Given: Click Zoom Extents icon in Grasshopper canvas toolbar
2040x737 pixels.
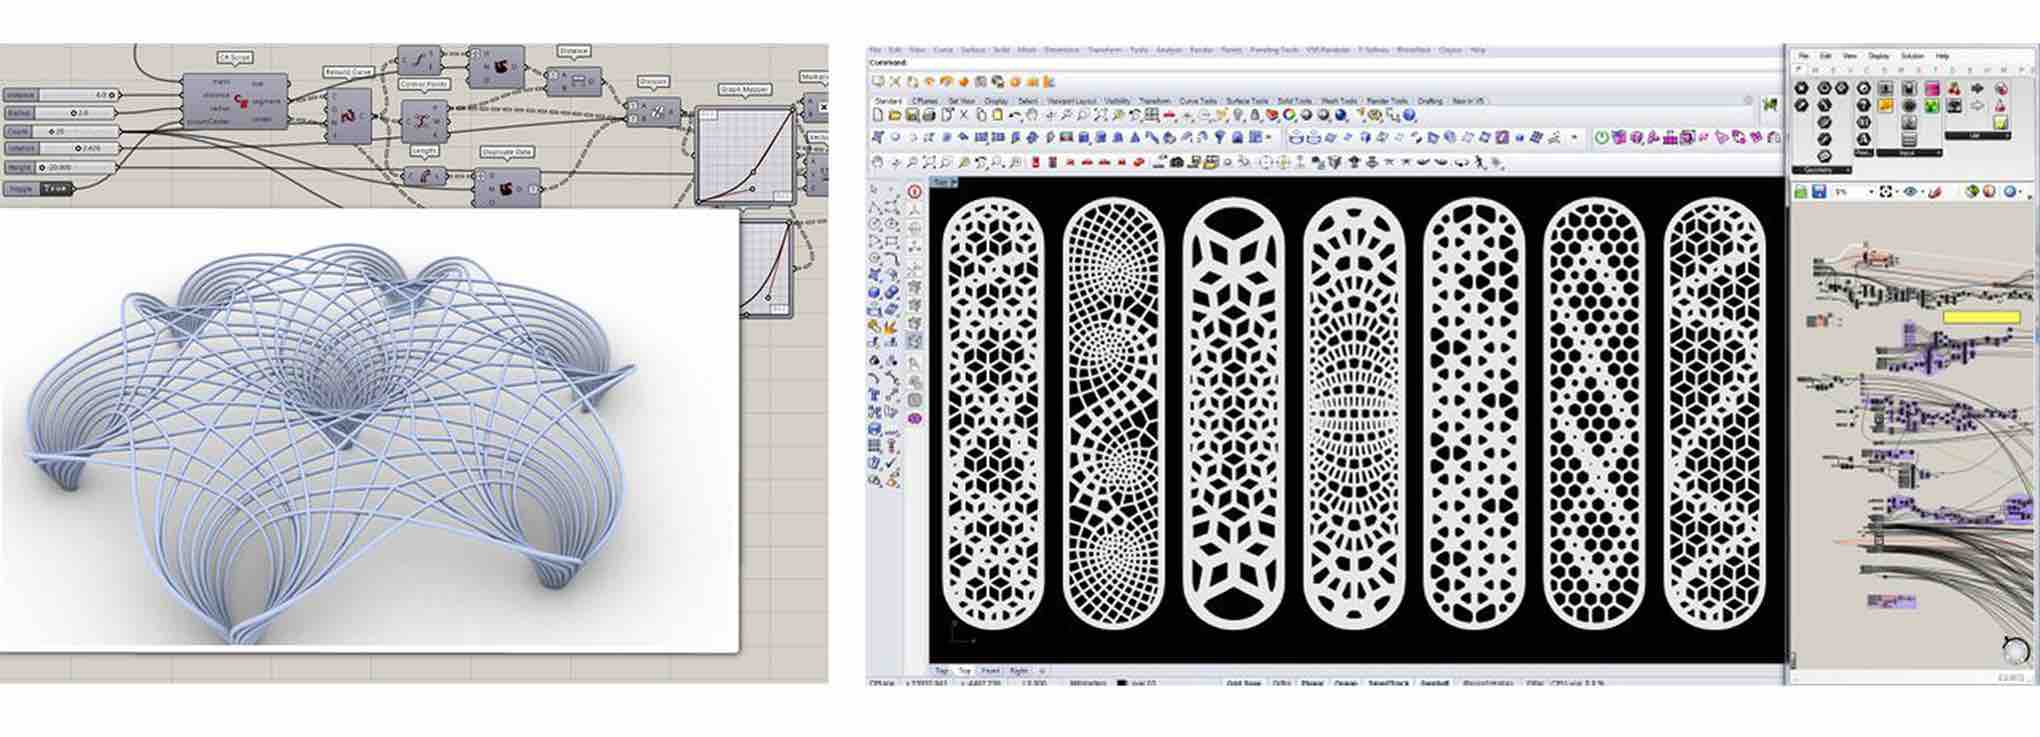Looking at the screenshot, I should click(x=1885, y=191).
